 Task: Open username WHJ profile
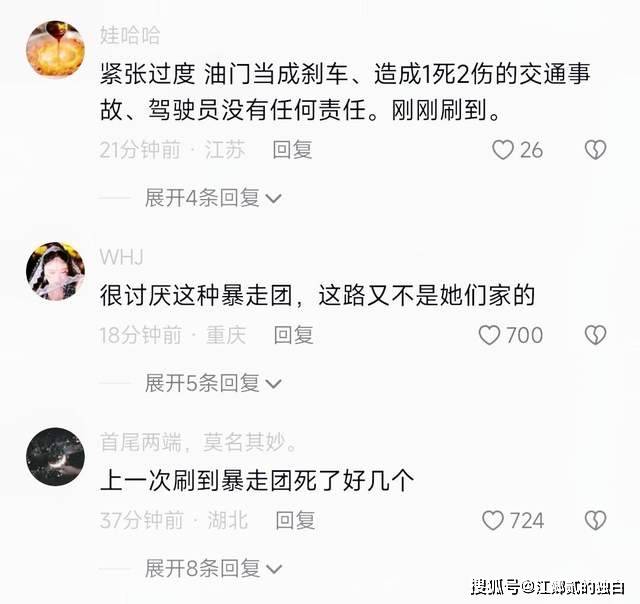point(122,258)
